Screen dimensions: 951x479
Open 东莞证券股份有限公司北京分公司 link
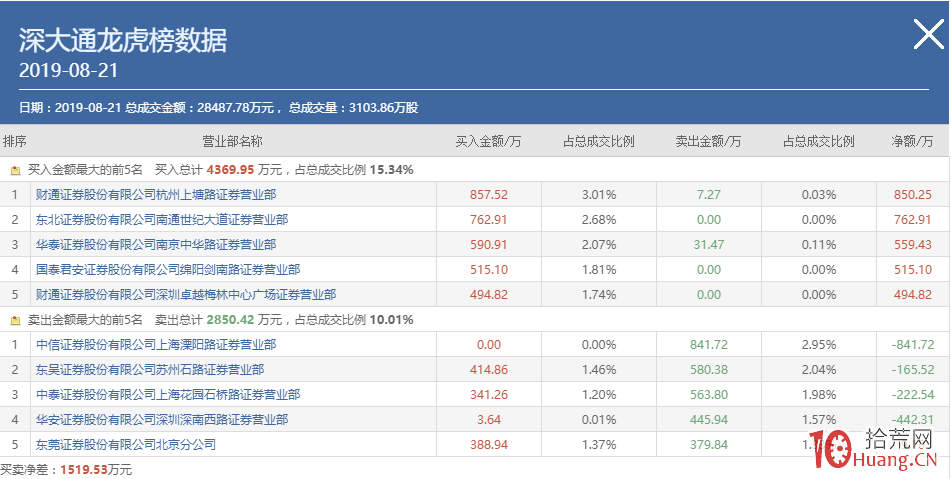126,444
